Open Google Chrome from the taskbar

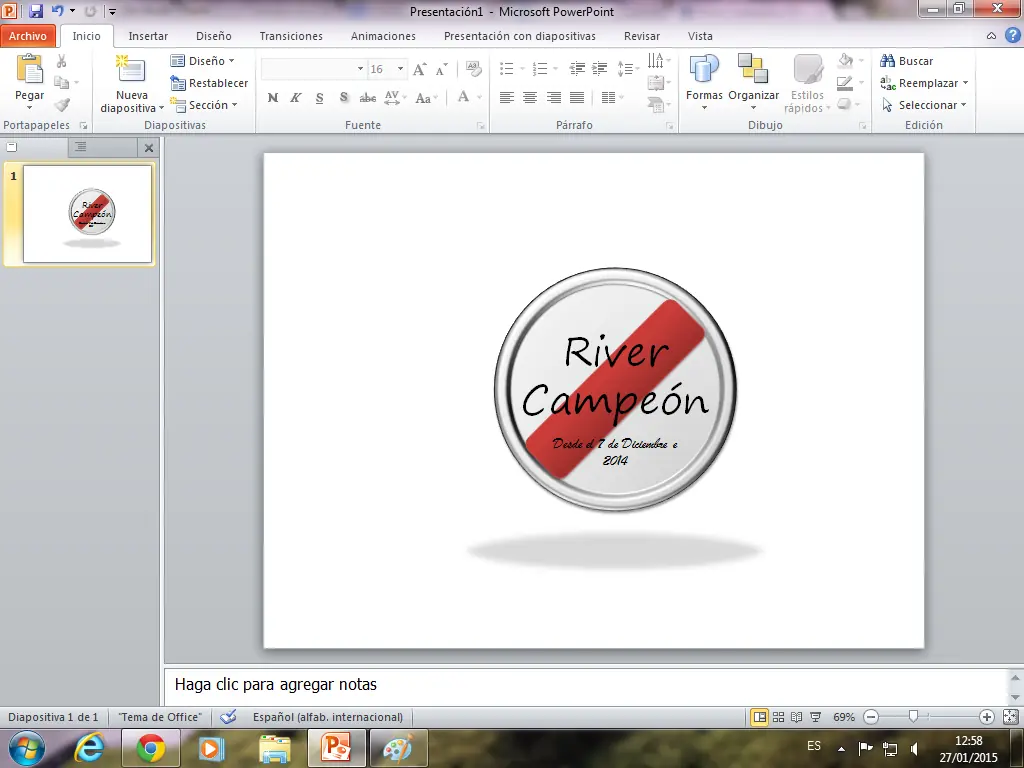pyautogui.click(x=150, y=748)
